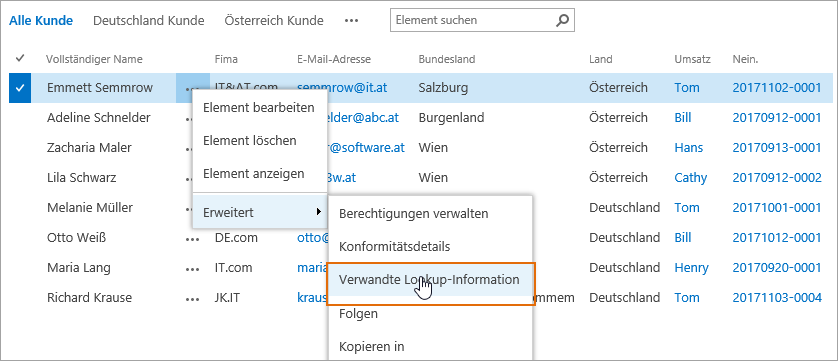
Task: Click the Burgenland cell
Action: coord(451,118)
